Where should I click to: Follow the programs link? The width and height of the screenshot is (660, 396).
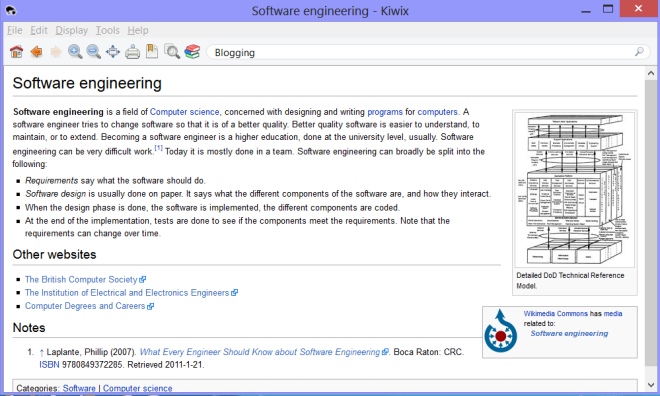click(x=385, y=112)
